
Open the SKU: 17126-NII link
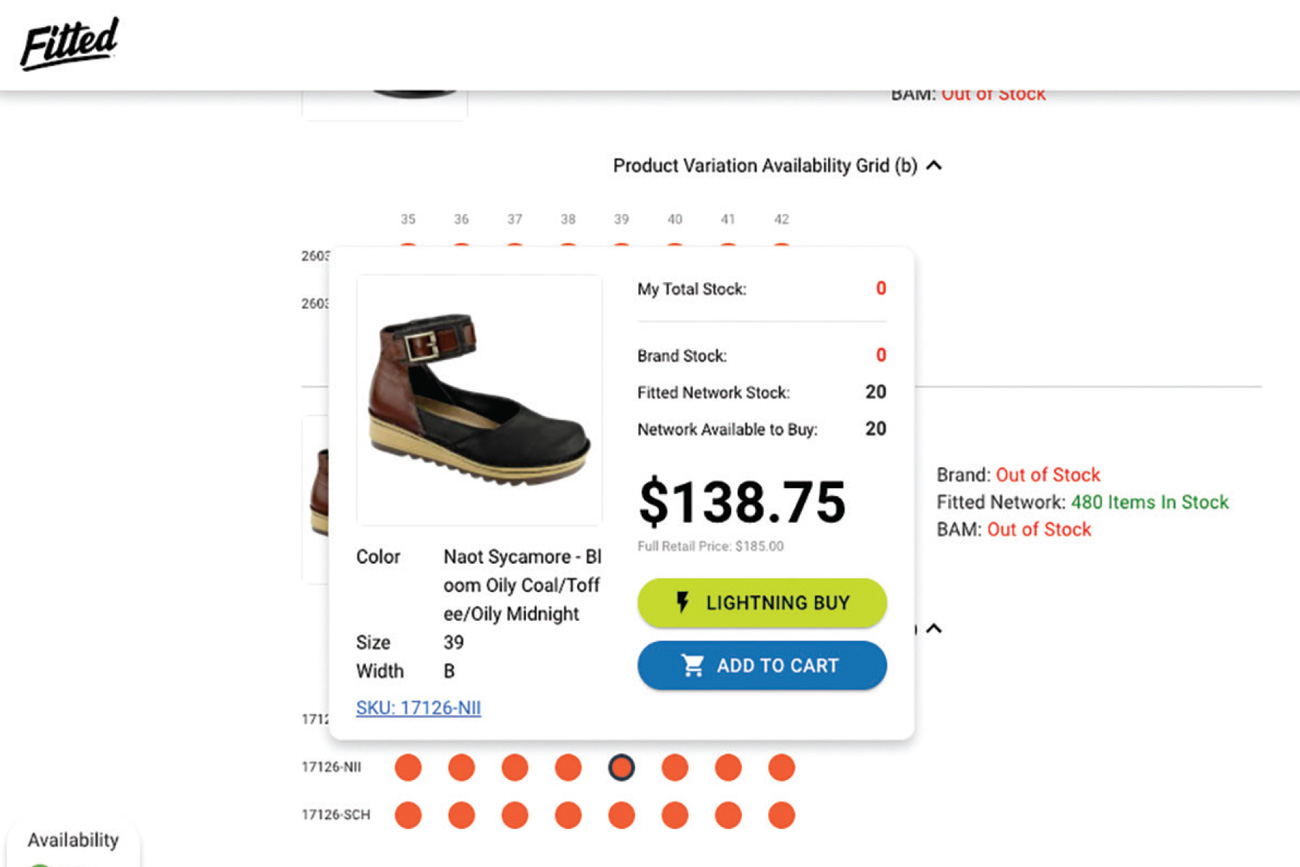point(418,708)
